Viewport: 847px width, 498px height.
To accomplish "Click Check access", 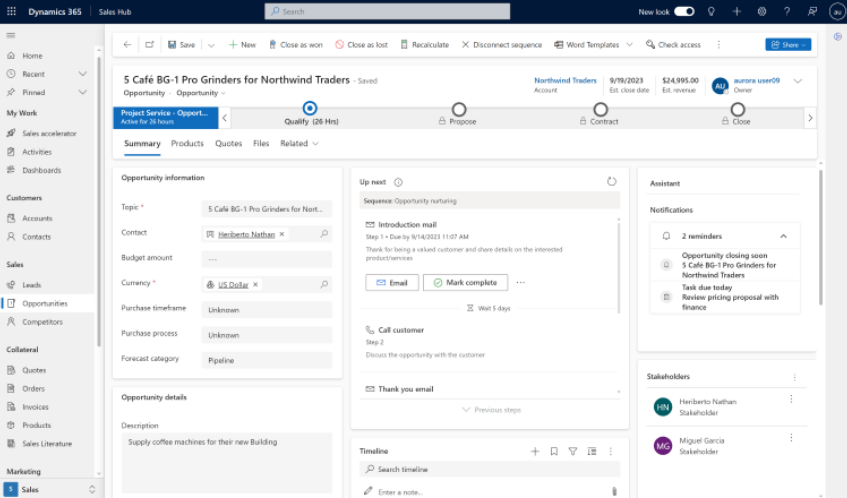I will [673, 45].
